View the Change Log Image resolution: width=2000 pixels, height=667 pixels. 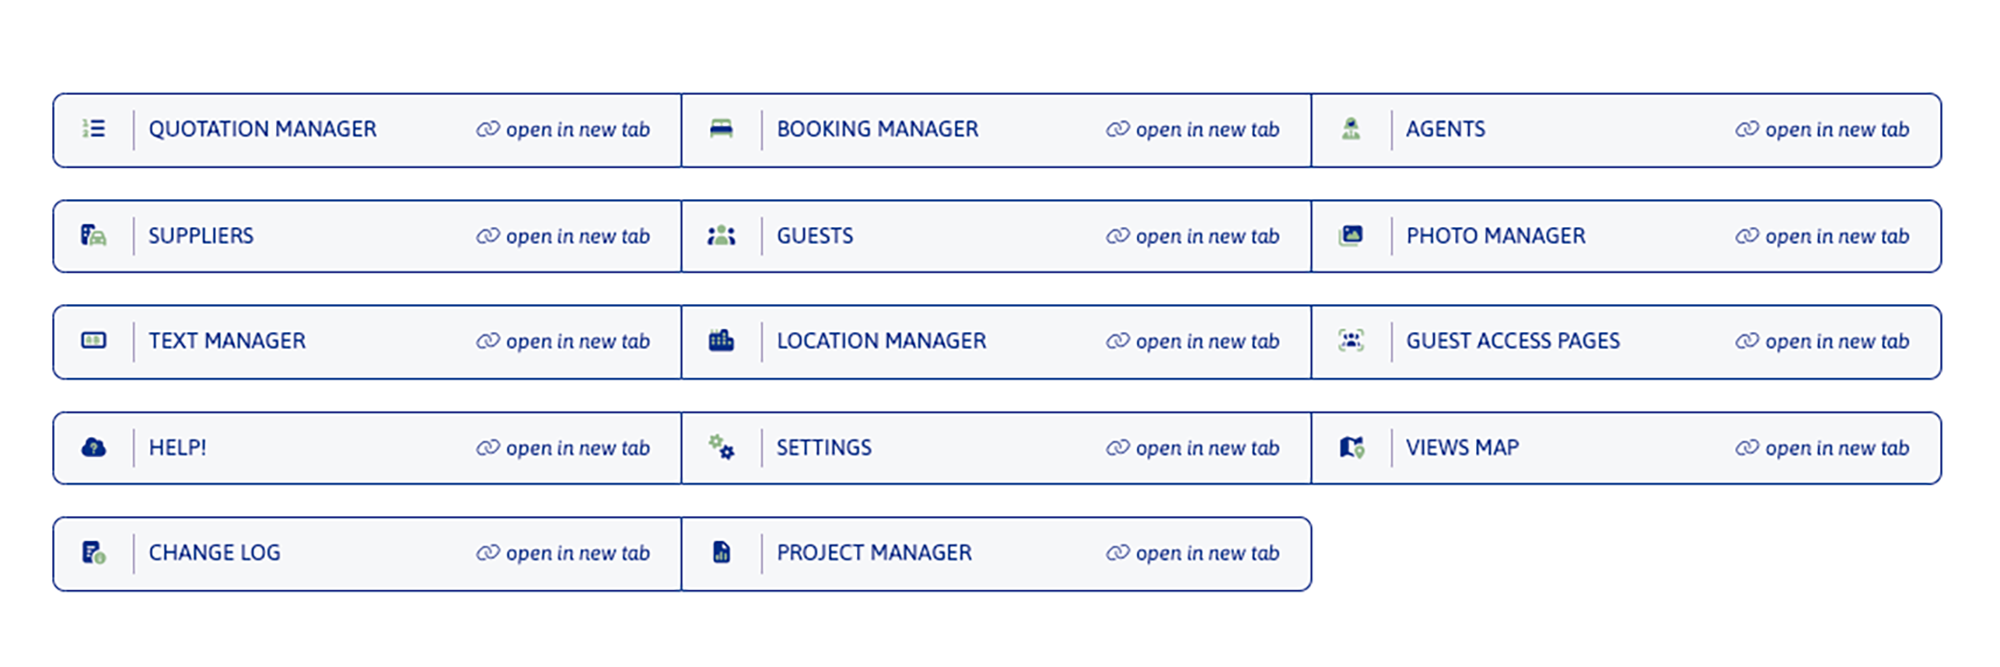pos(214,553)
